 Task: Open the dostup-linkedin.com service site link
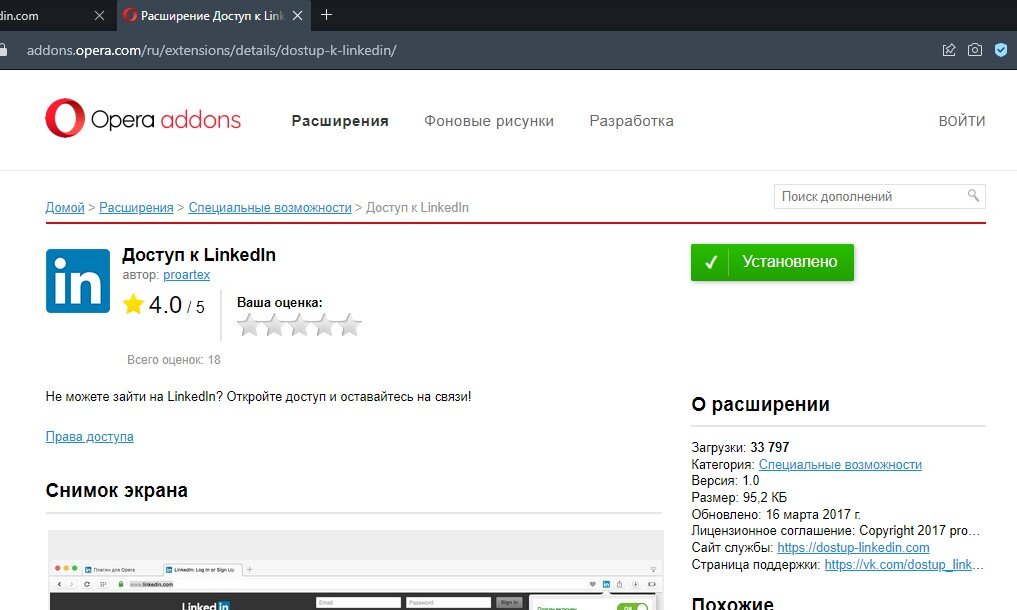853,548
